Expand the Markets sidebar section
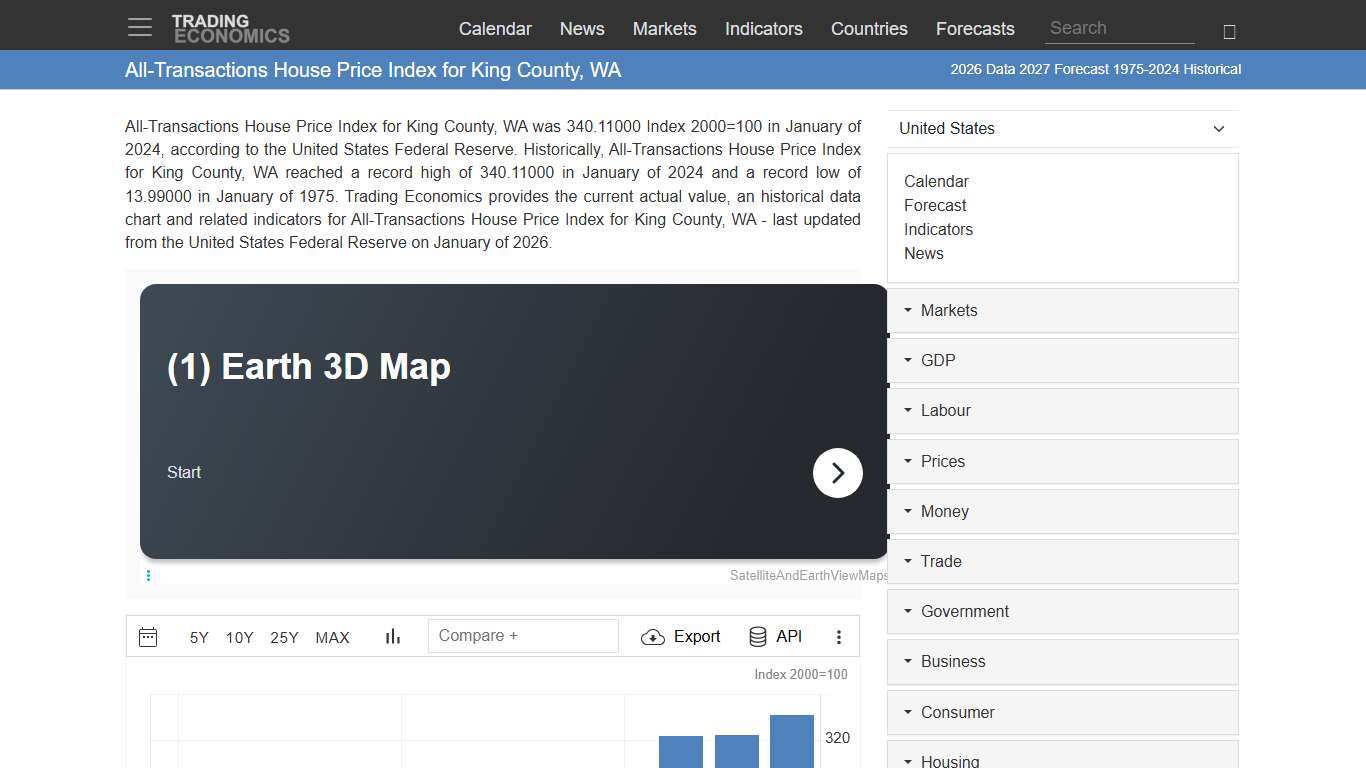1366x768 pixels. tap(1062, 311)
